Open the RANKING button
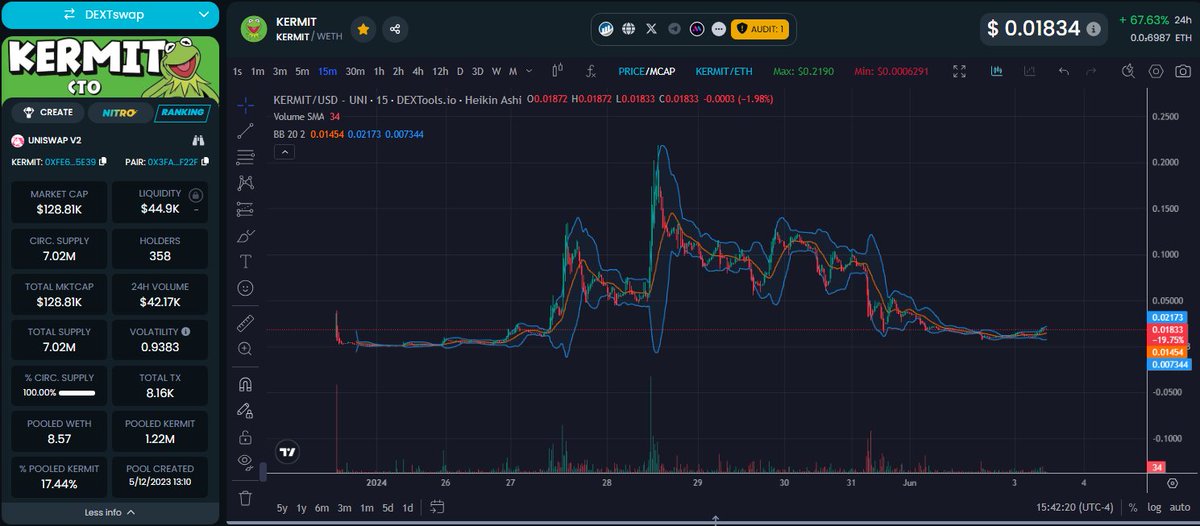The image size is (1200, 526). [x=182, y=112]
